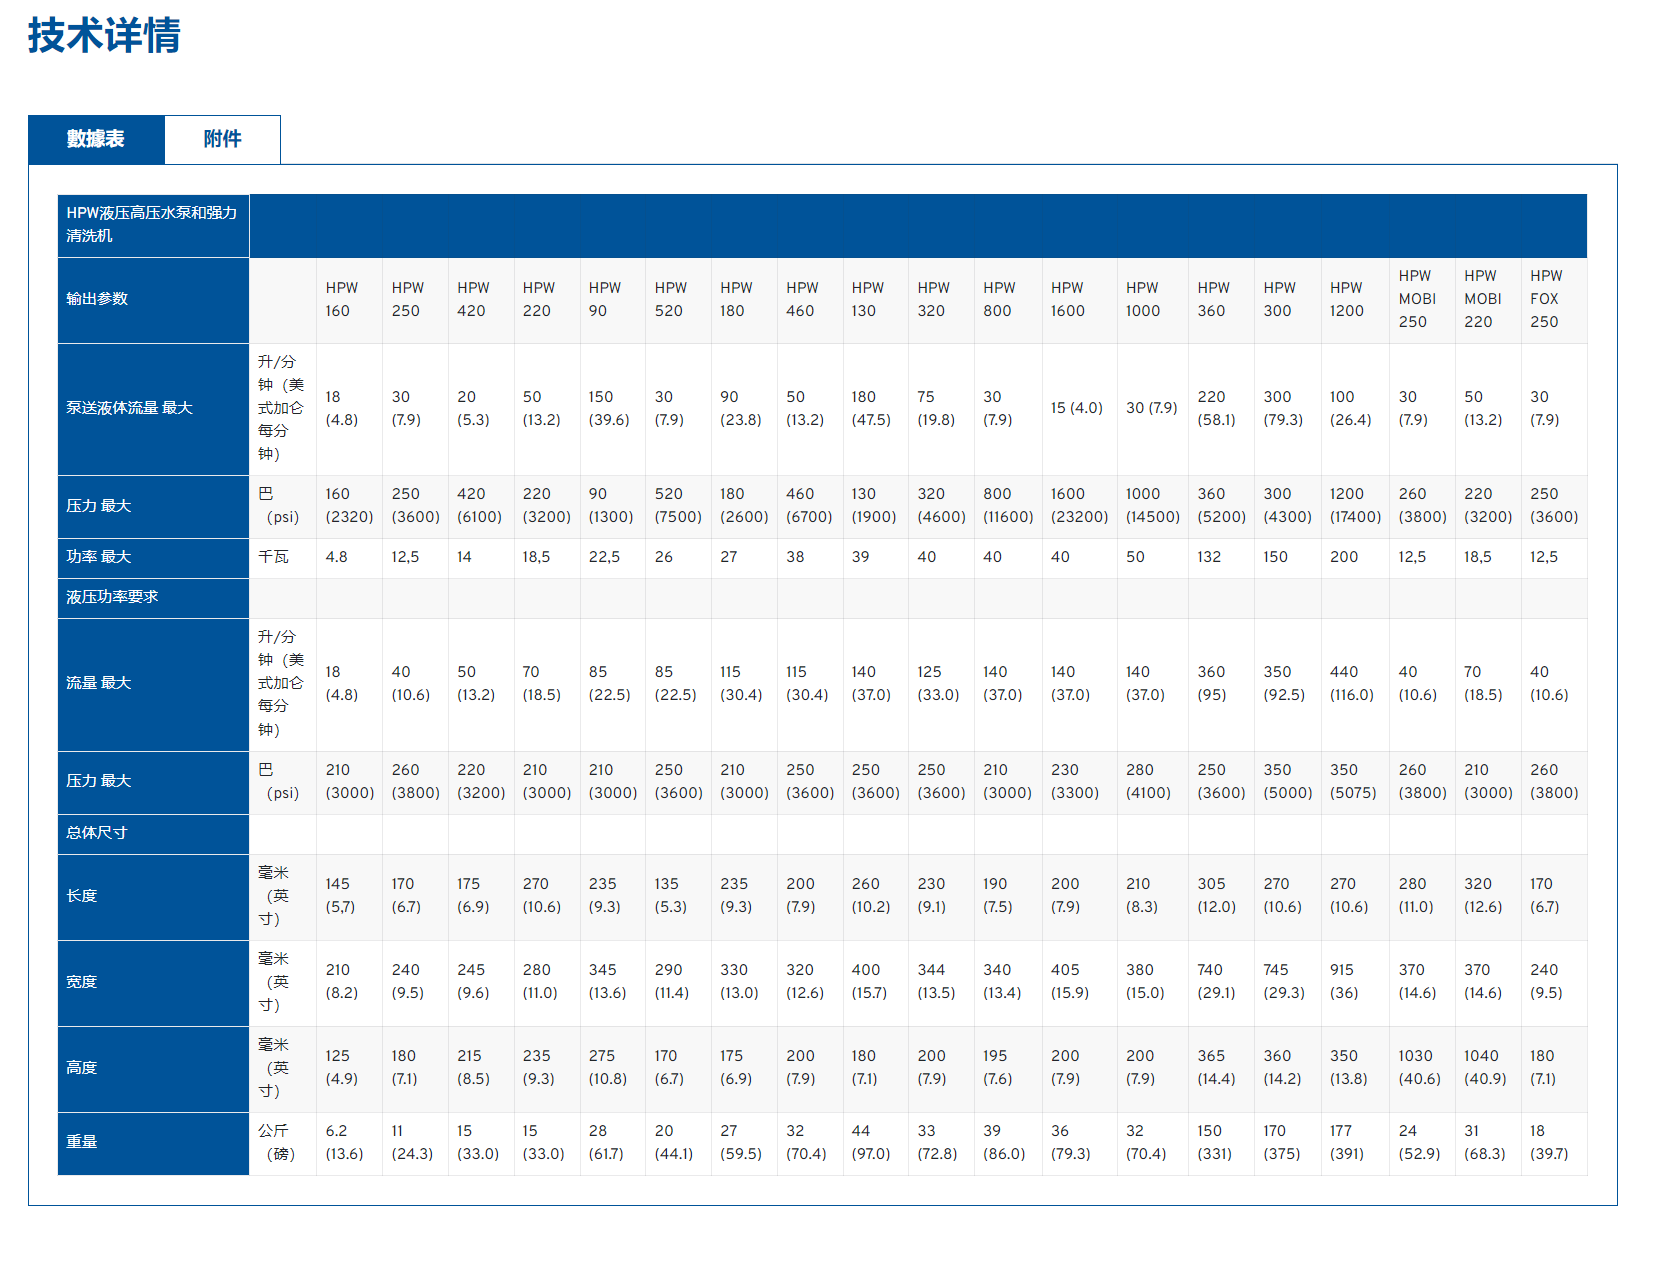
Task: Select the HPW 1600 column header
Action: 1067,299
